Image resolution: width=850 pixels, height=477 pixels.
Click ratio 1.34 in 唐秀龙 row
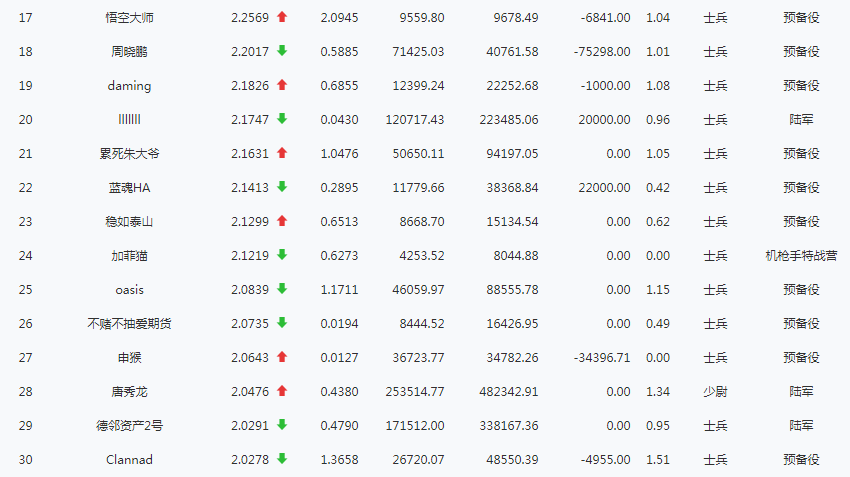click(658, 392)
